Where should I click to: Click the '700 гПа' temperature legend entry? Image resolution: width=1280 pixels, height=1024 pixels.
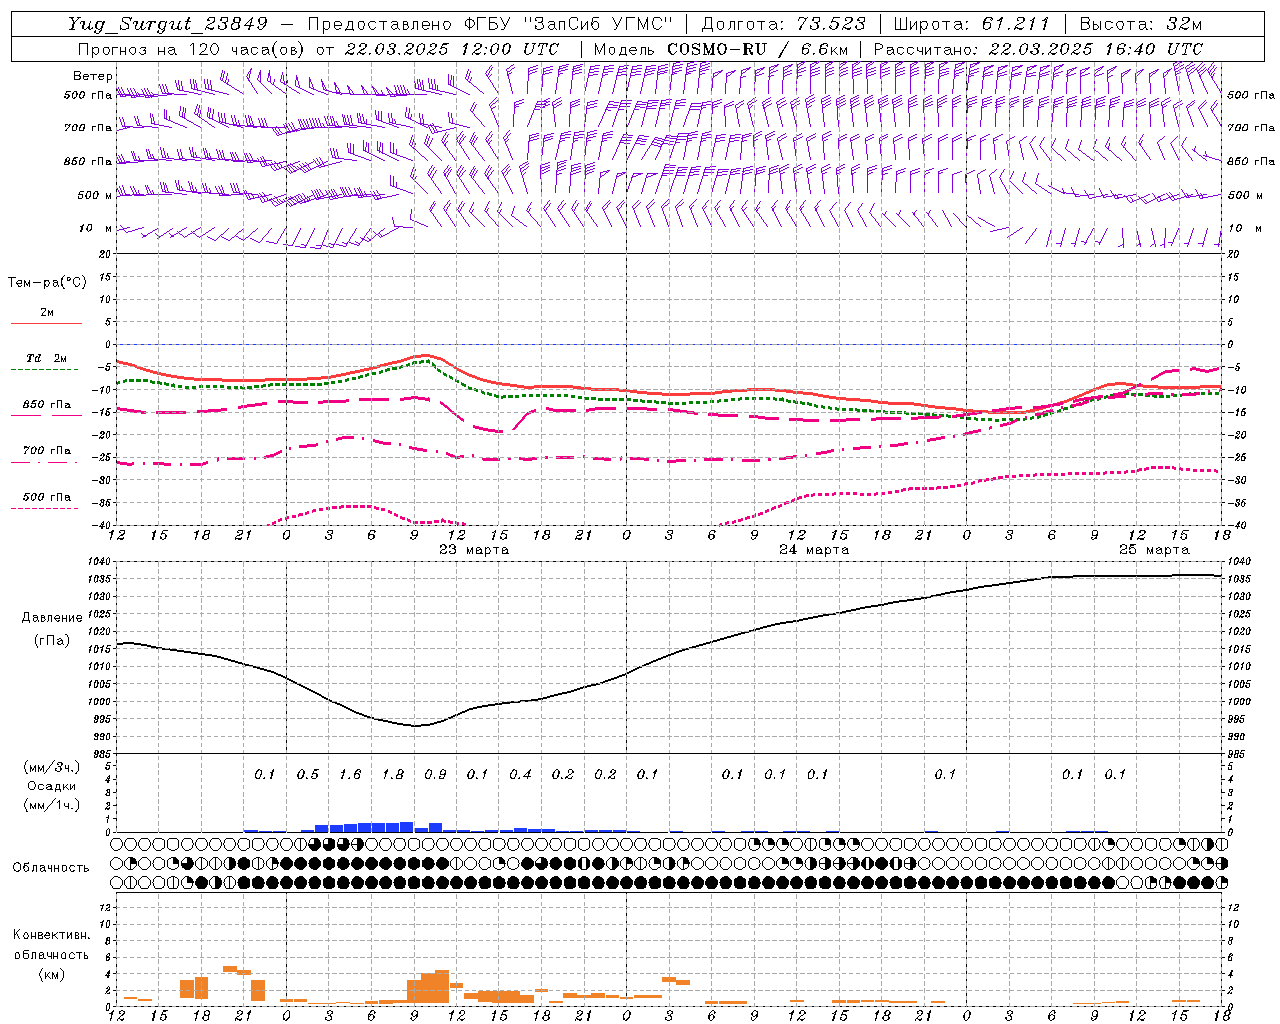(x=47, y=451)
